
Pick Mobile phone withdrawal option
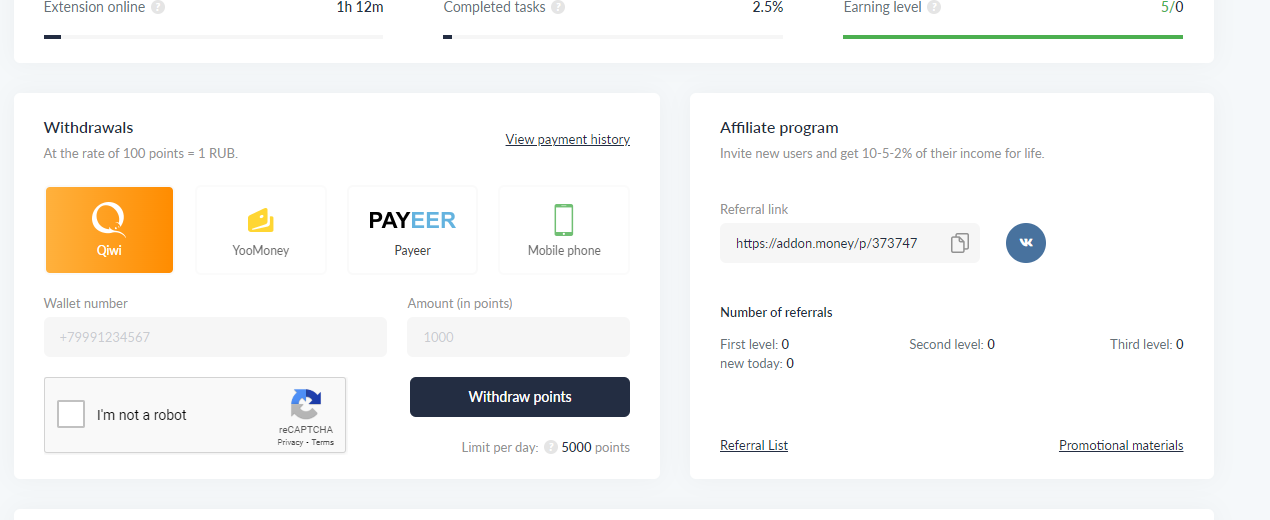pos(564,230)
